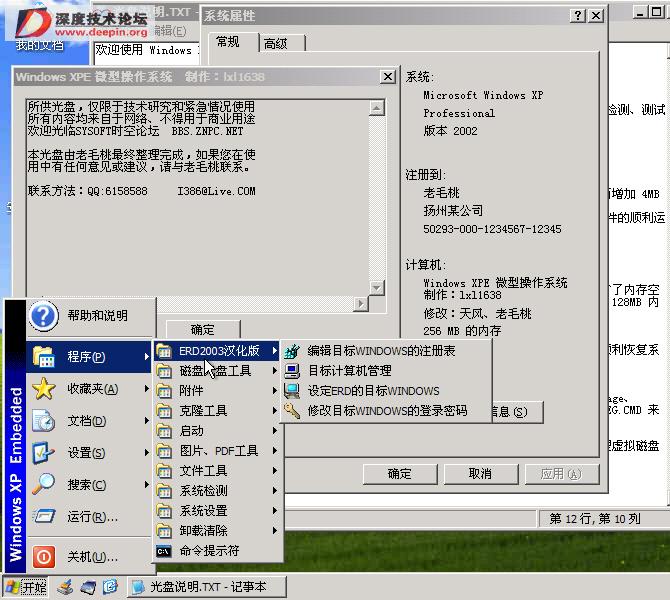This screenshot has height=600, width=670.
Task: Open 目标计算机管理 from the ERD2003 submenu
Action: (385, 371)
